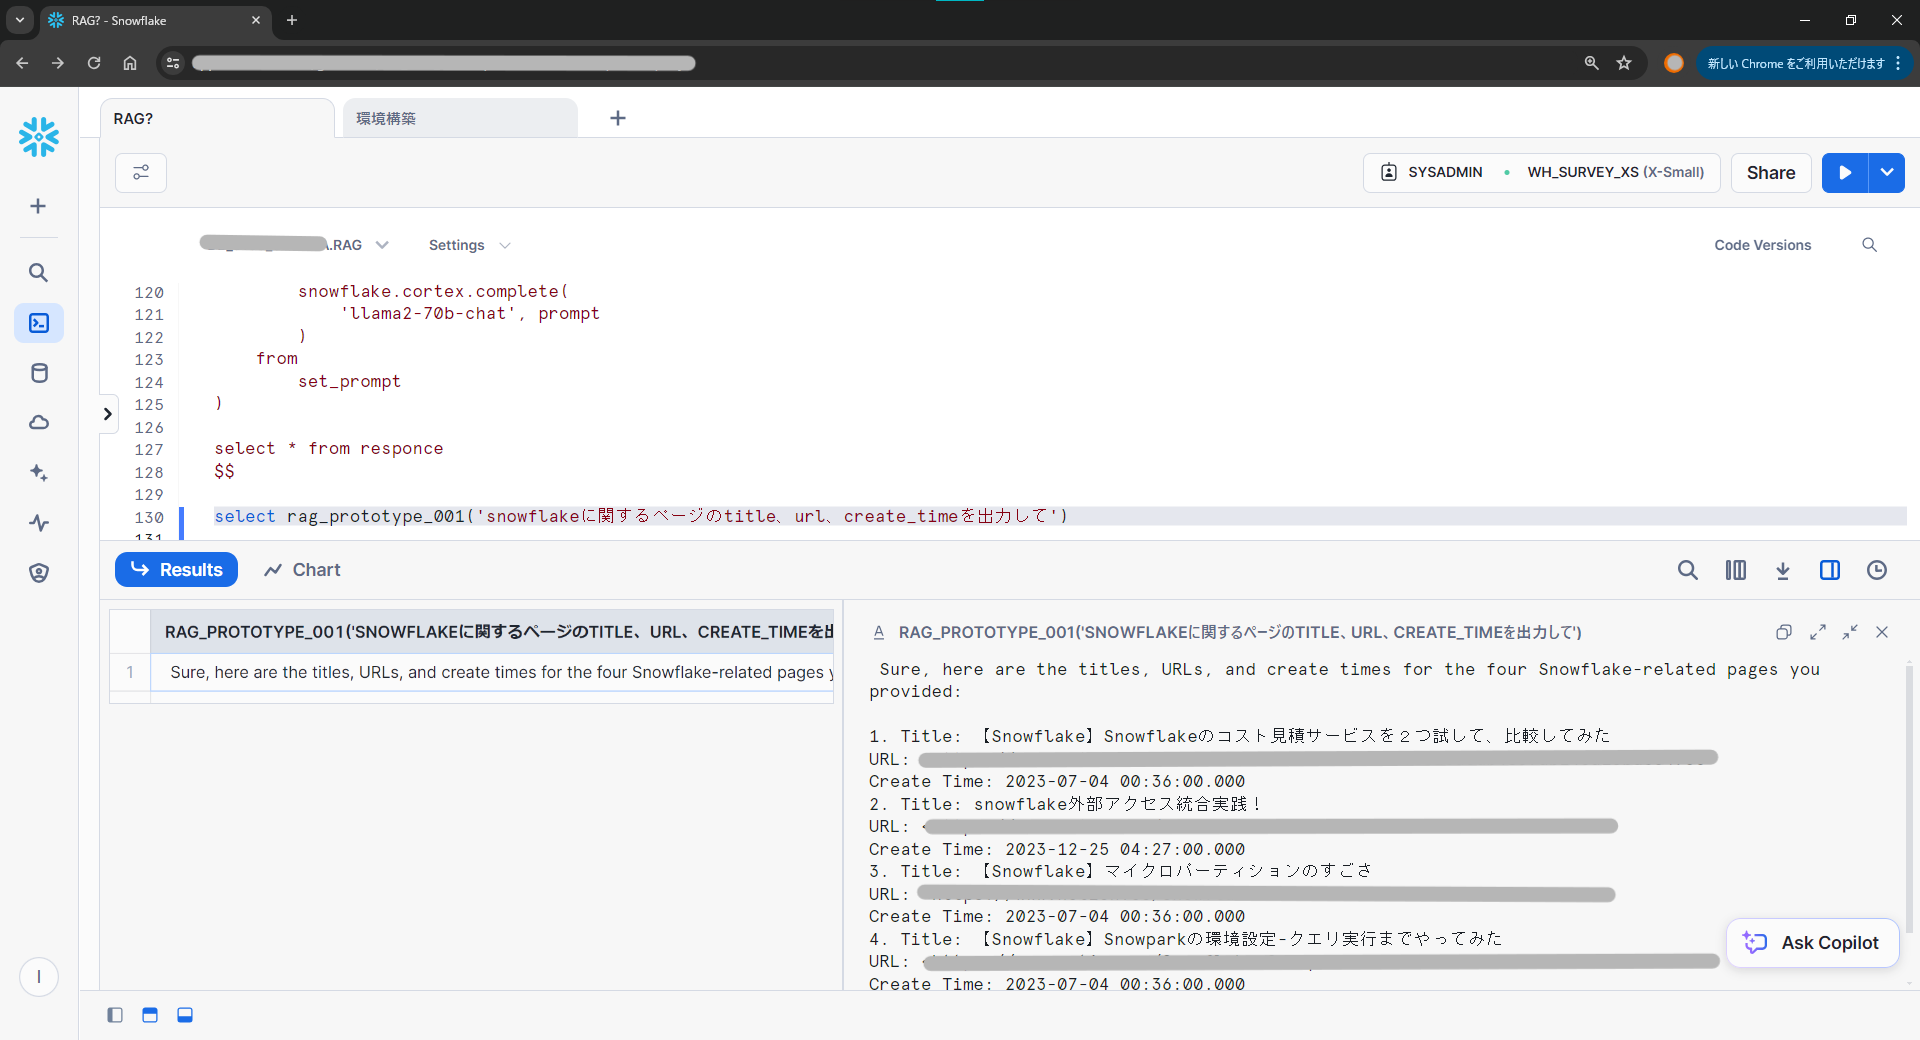Screen dimensions: 1920x1040
Task: Open the Chrome profile avatar
Action: 1674,63
